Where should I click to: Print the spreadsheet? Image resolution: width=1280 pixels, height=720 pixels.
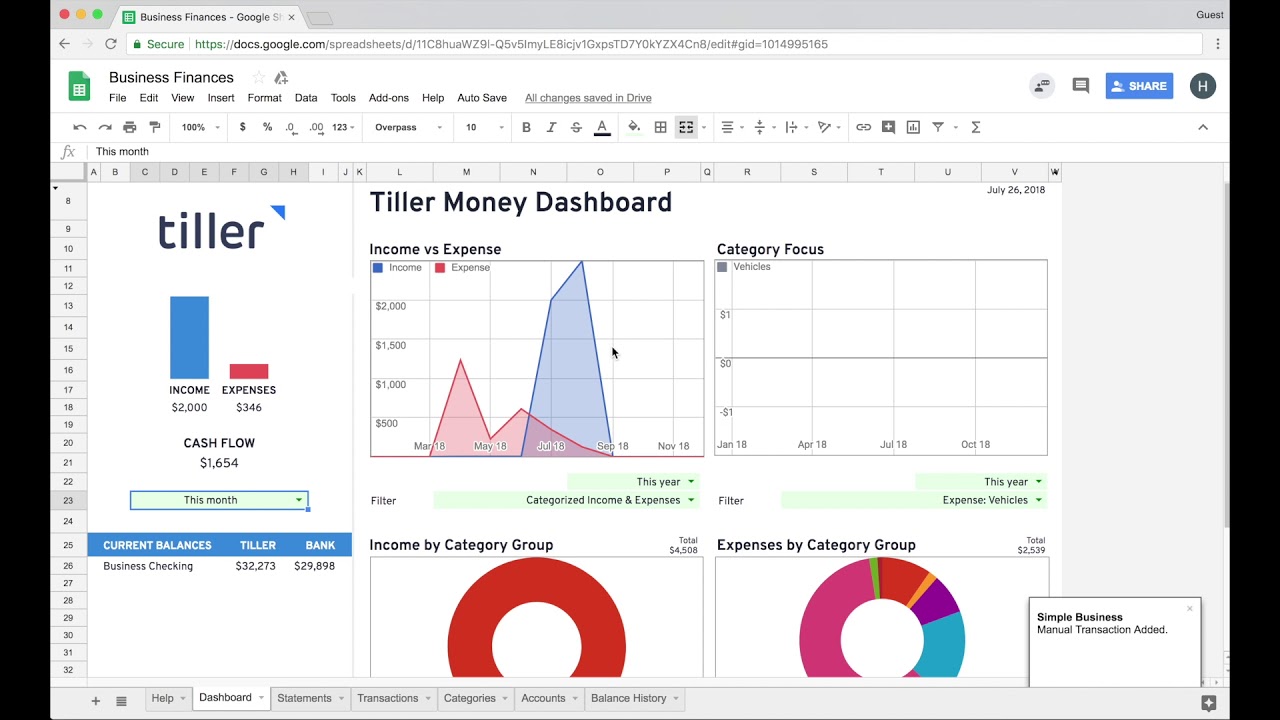130,127
